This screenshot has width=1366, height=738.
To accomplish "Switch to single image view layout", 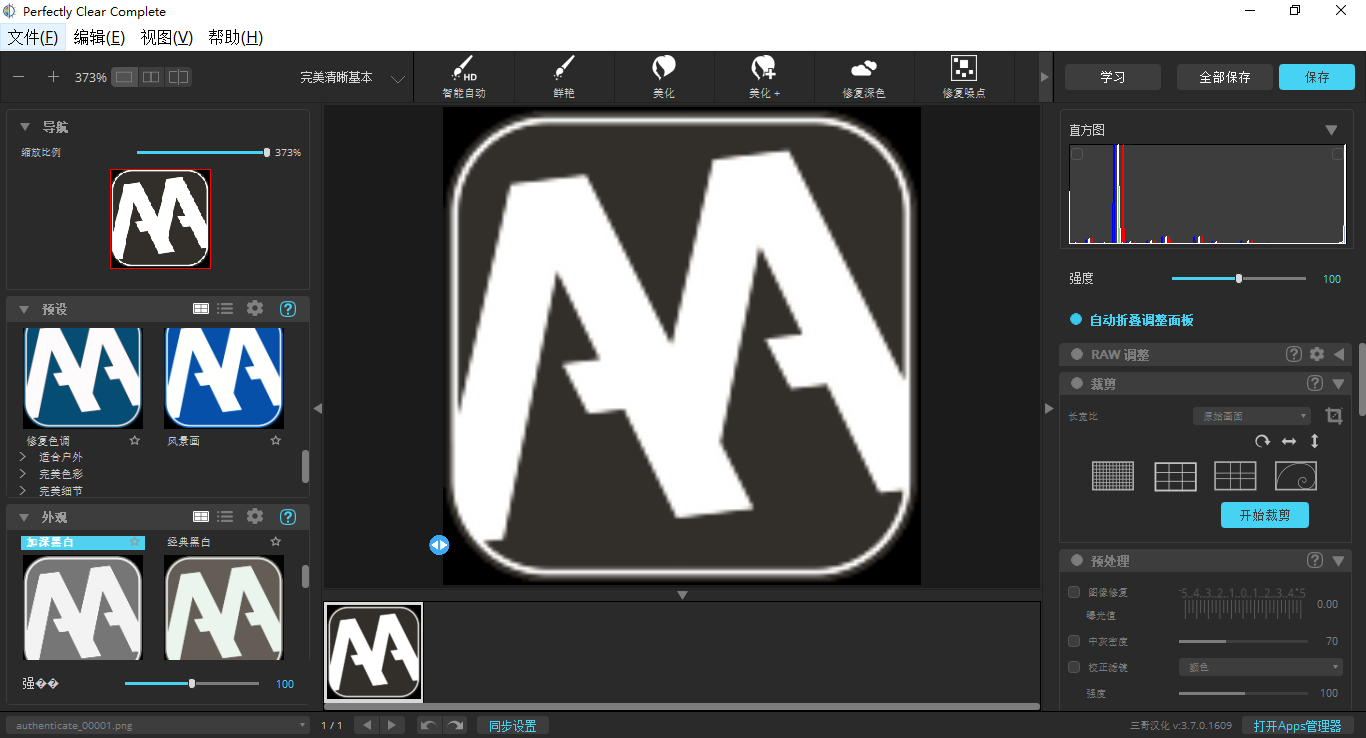I will [x=124, y=77].
